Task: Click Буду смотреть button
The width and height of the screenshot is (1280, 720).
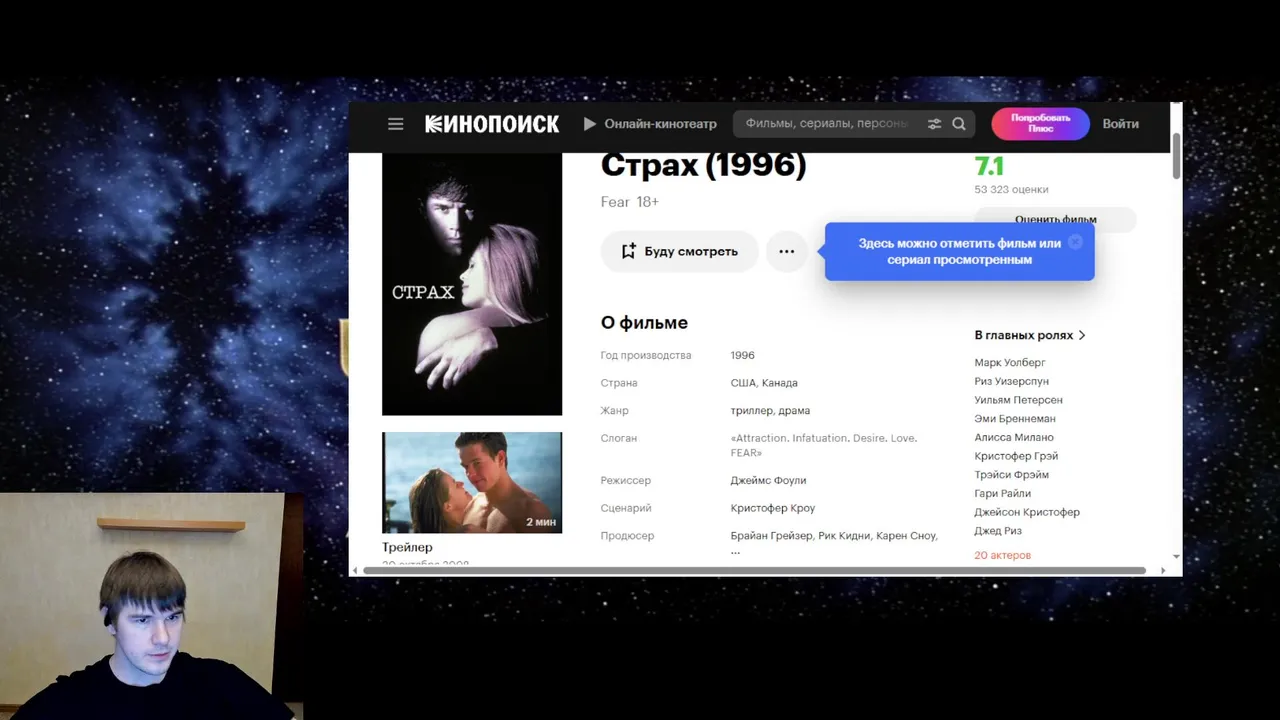Action: click(x=679, y=251)
